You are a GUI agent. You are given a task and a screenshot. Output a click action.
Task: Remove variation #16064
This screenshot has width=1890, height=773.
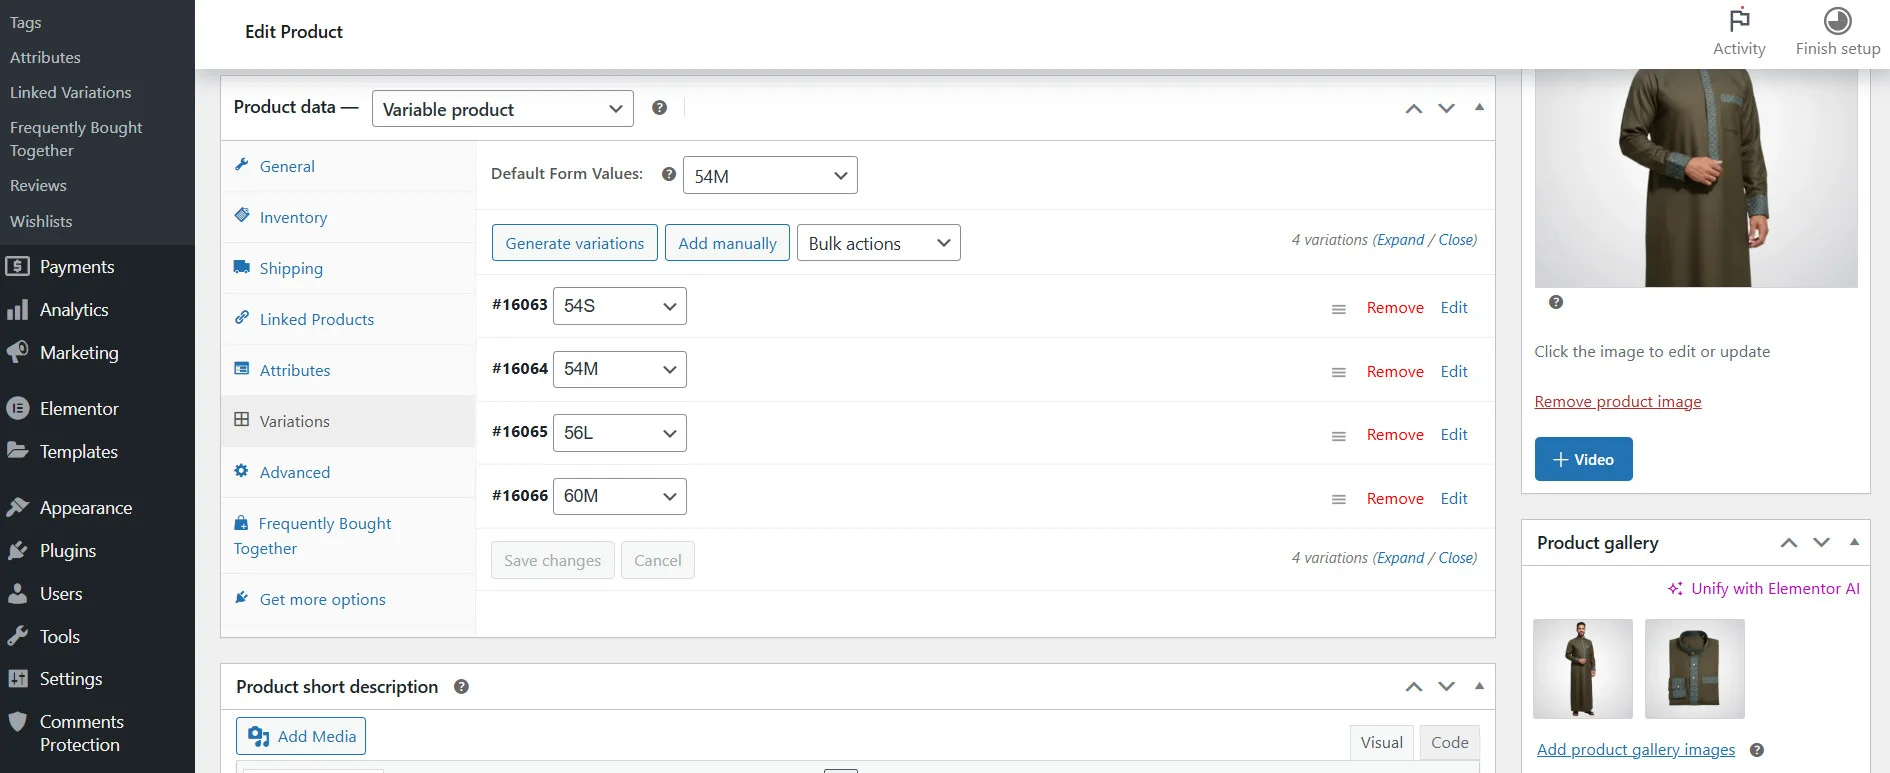pyautogui.click(x=1394, y=372)
